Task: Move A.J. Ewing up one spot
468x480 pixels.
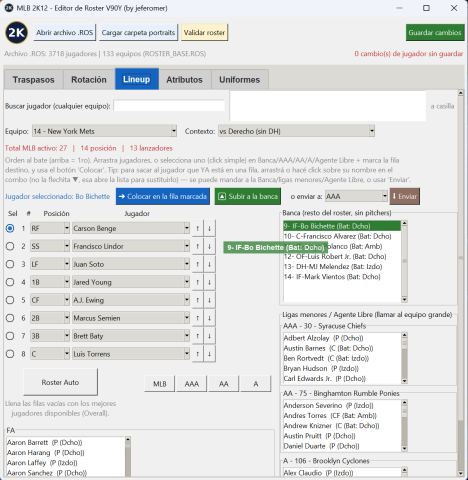Action: pyautogui.click(x=198, y=300)
